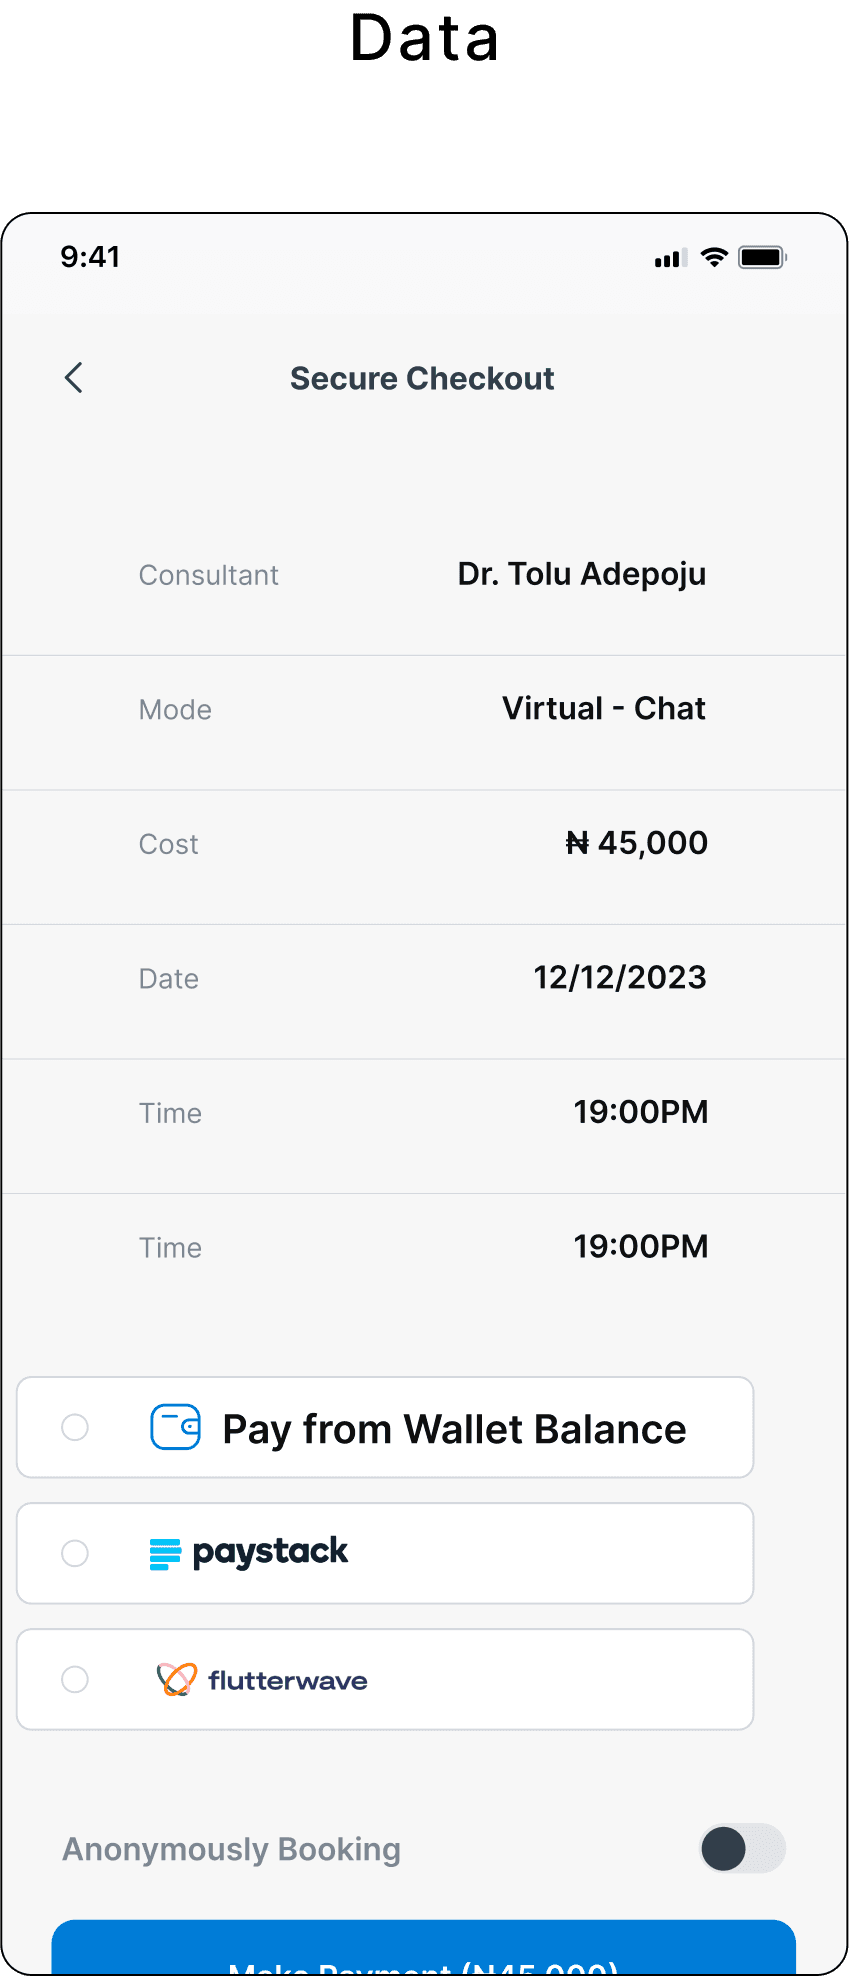Tap the 12/12/2023 date value
Screen dimensions: 849x1976
(x=620, y=977)
